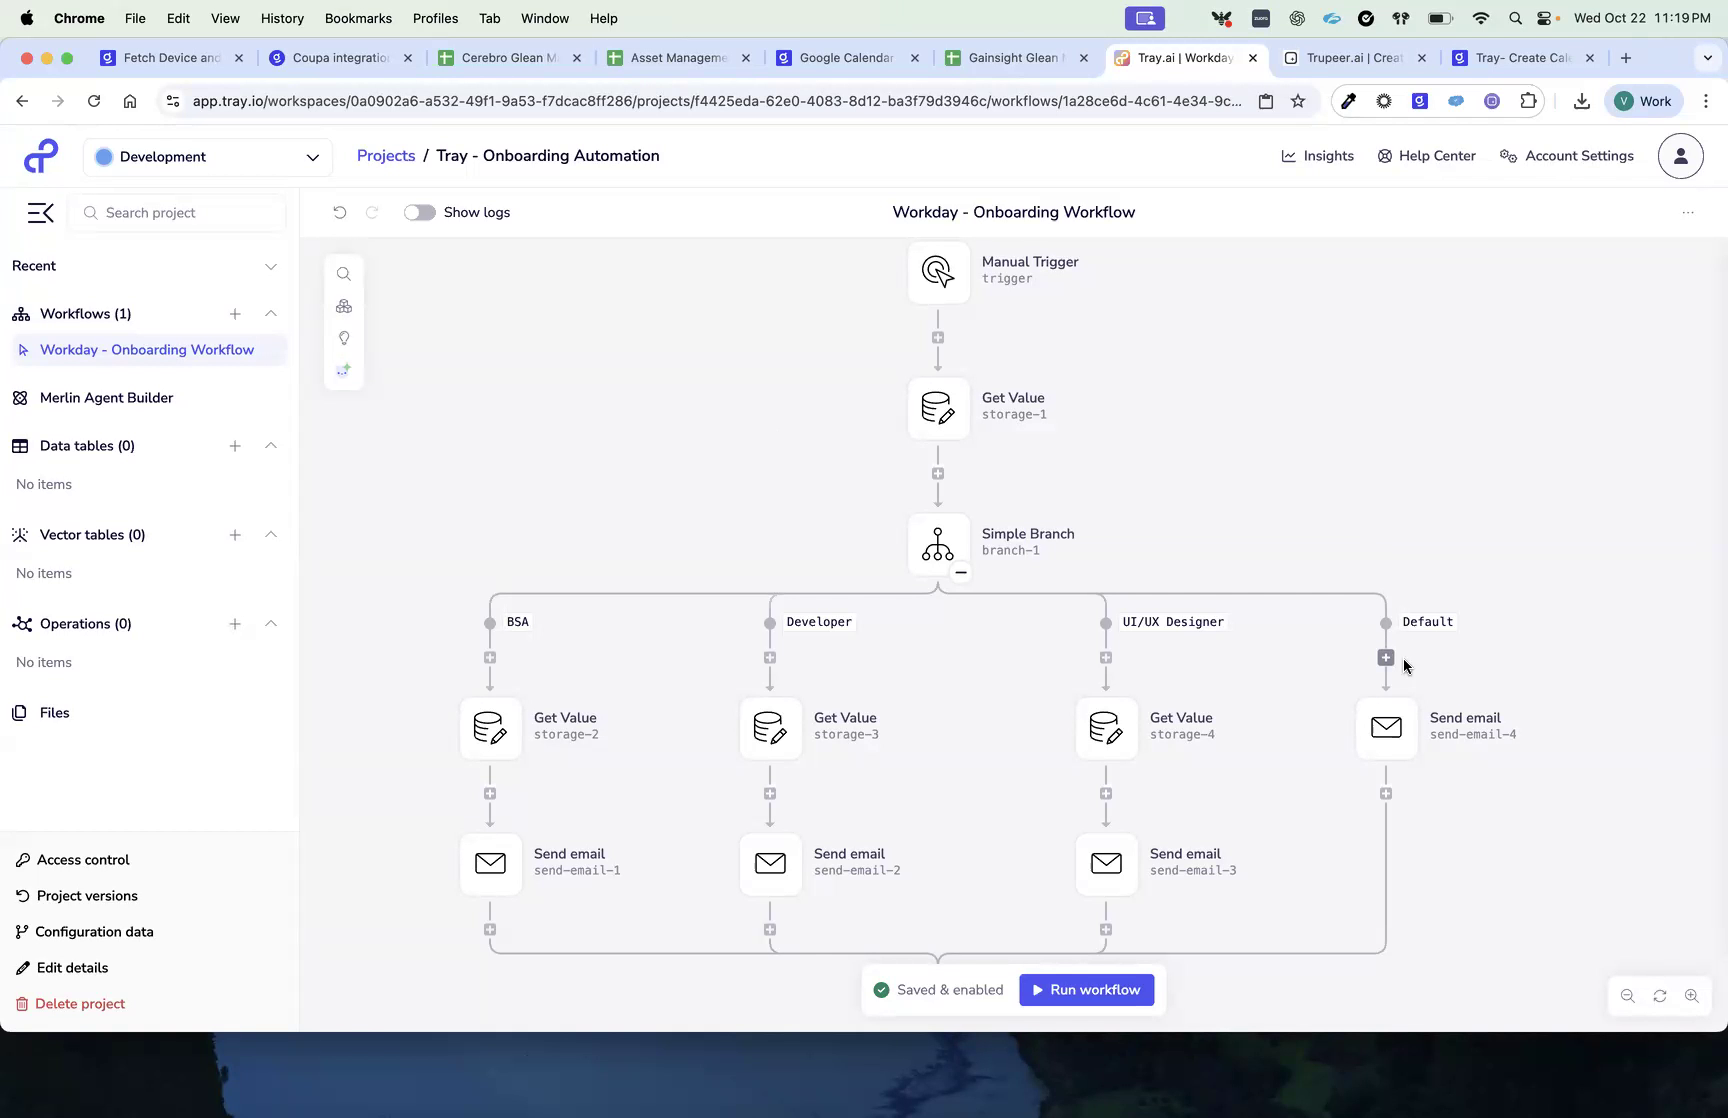The image size is (1728, 1118).
Task: Open the Development workspace dropdown
Action: pyautogui.click(x=208, y=157)
